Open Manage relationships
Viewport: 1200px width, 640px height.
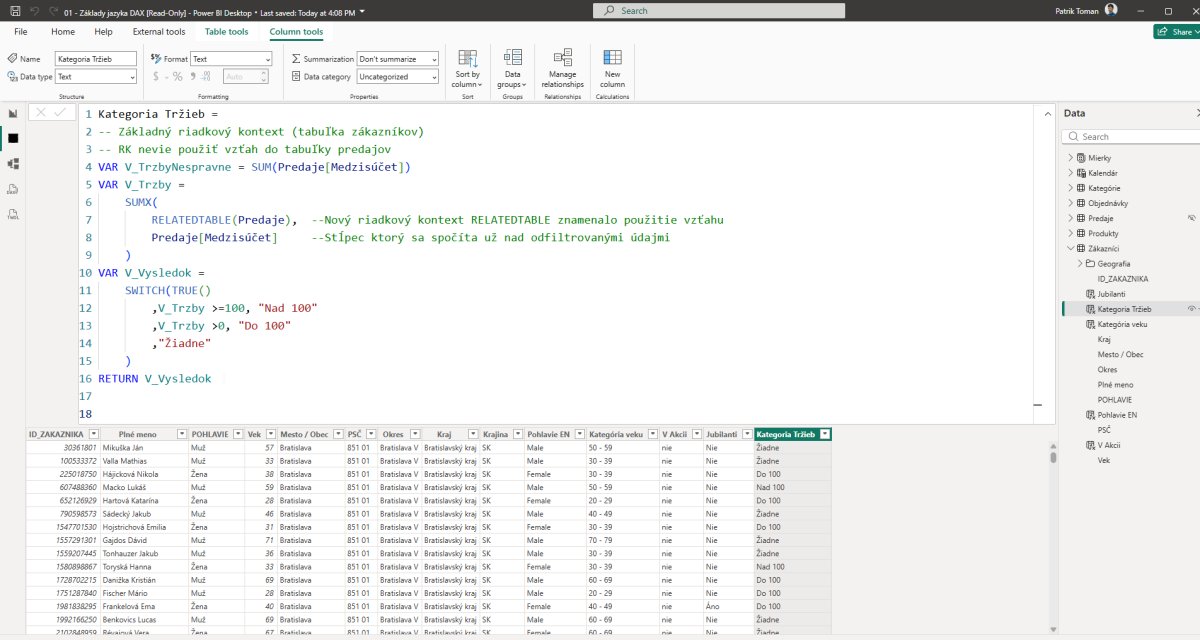[562, 68]
